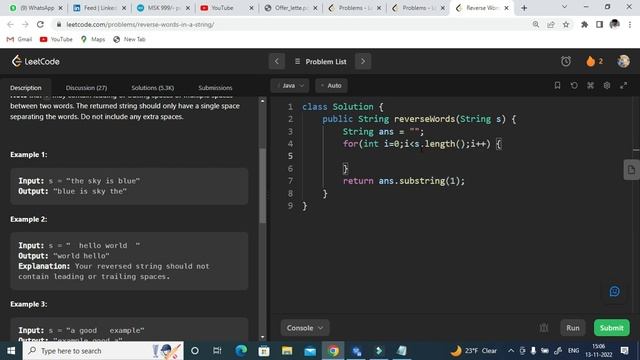
Task: Go to next problem arrow
Action: (363, 61)
